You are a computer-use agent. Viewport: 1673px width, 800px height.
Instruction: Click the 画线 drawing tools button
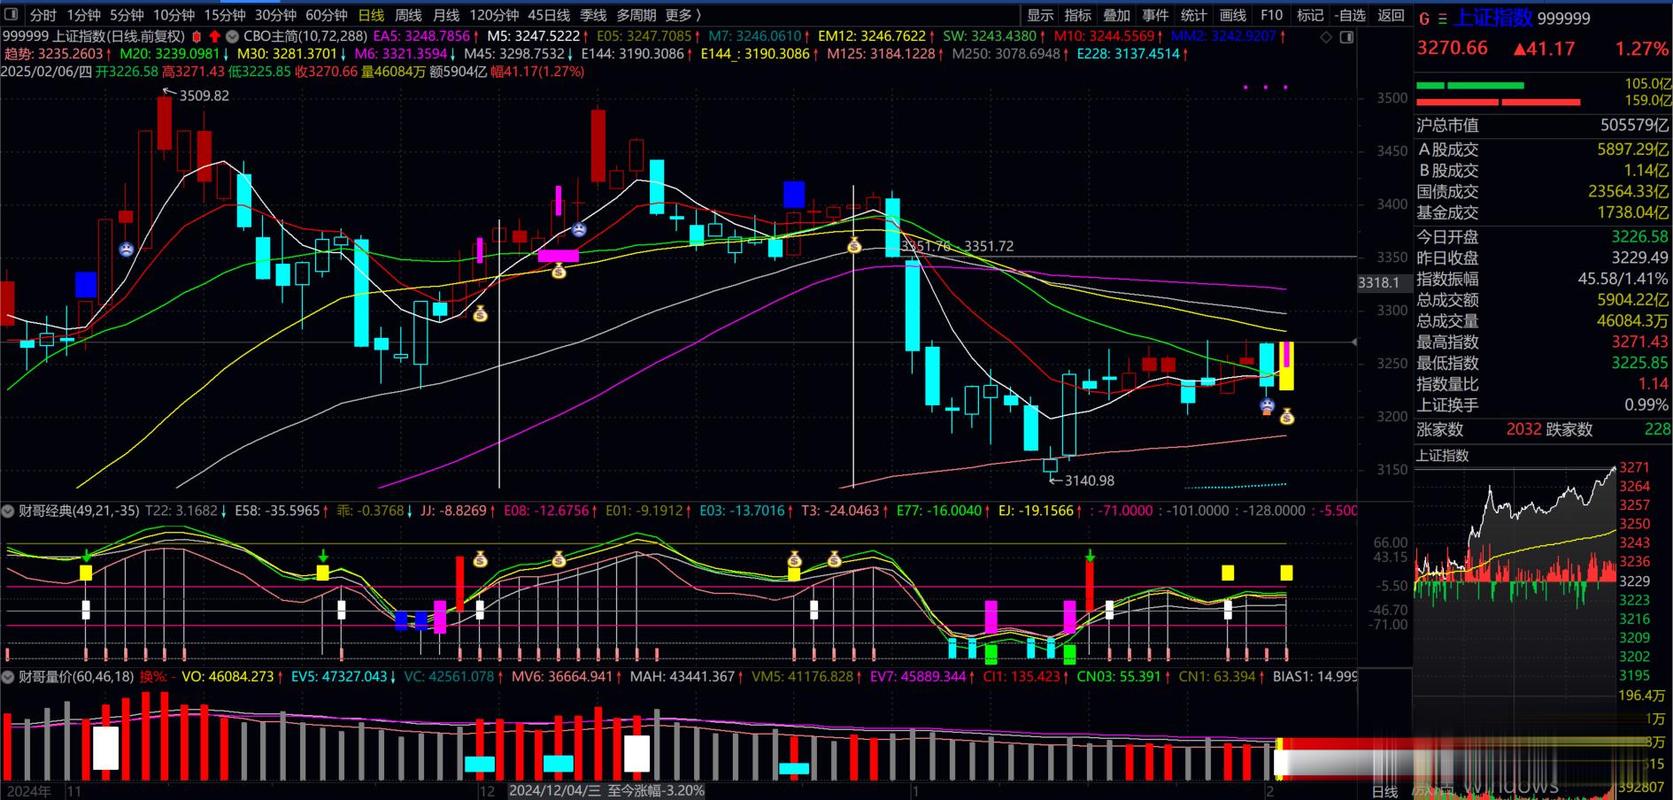(x=1232, y=15)
